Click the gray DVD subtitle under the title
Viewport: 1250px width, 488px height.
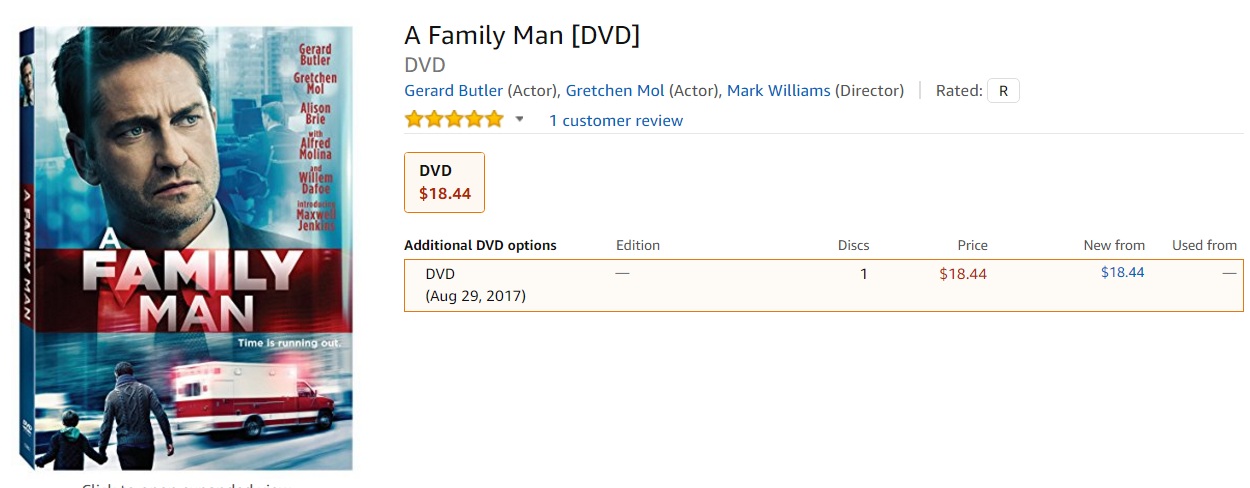point(425,65)
